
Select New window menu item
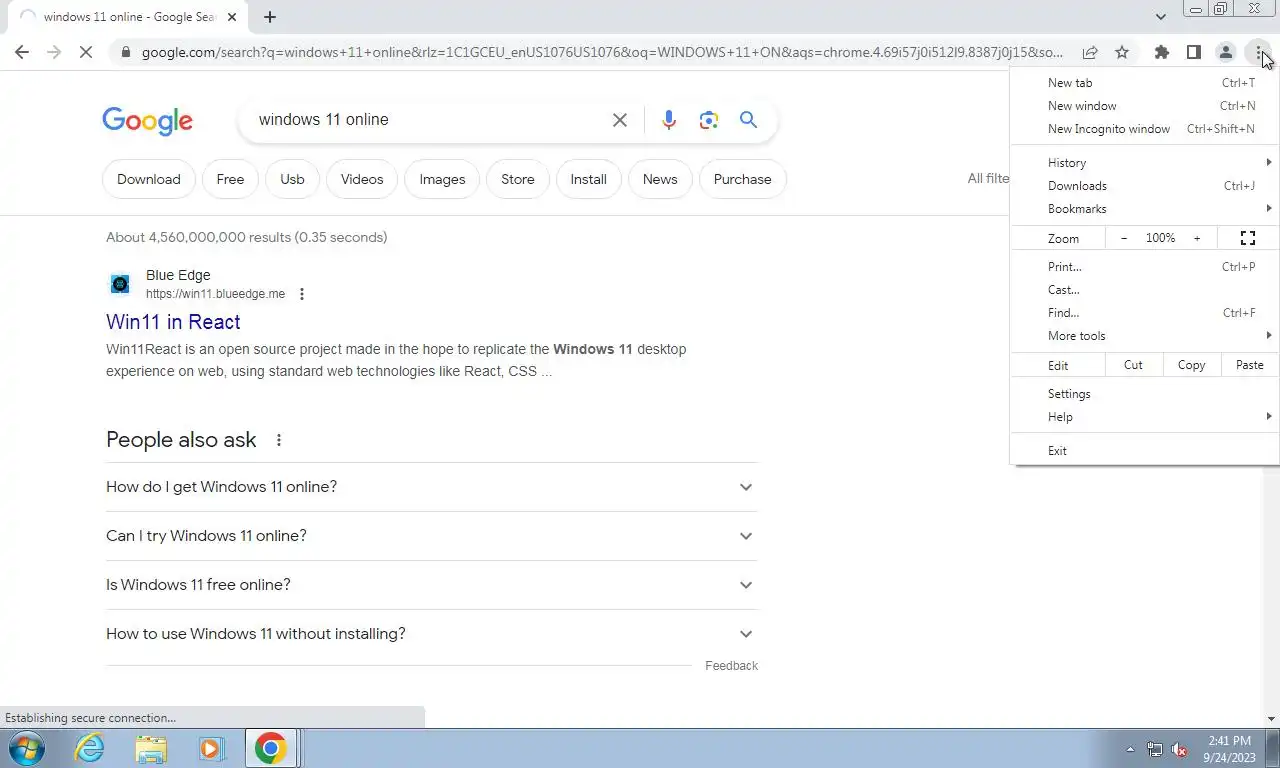[x=1145, y=106]
